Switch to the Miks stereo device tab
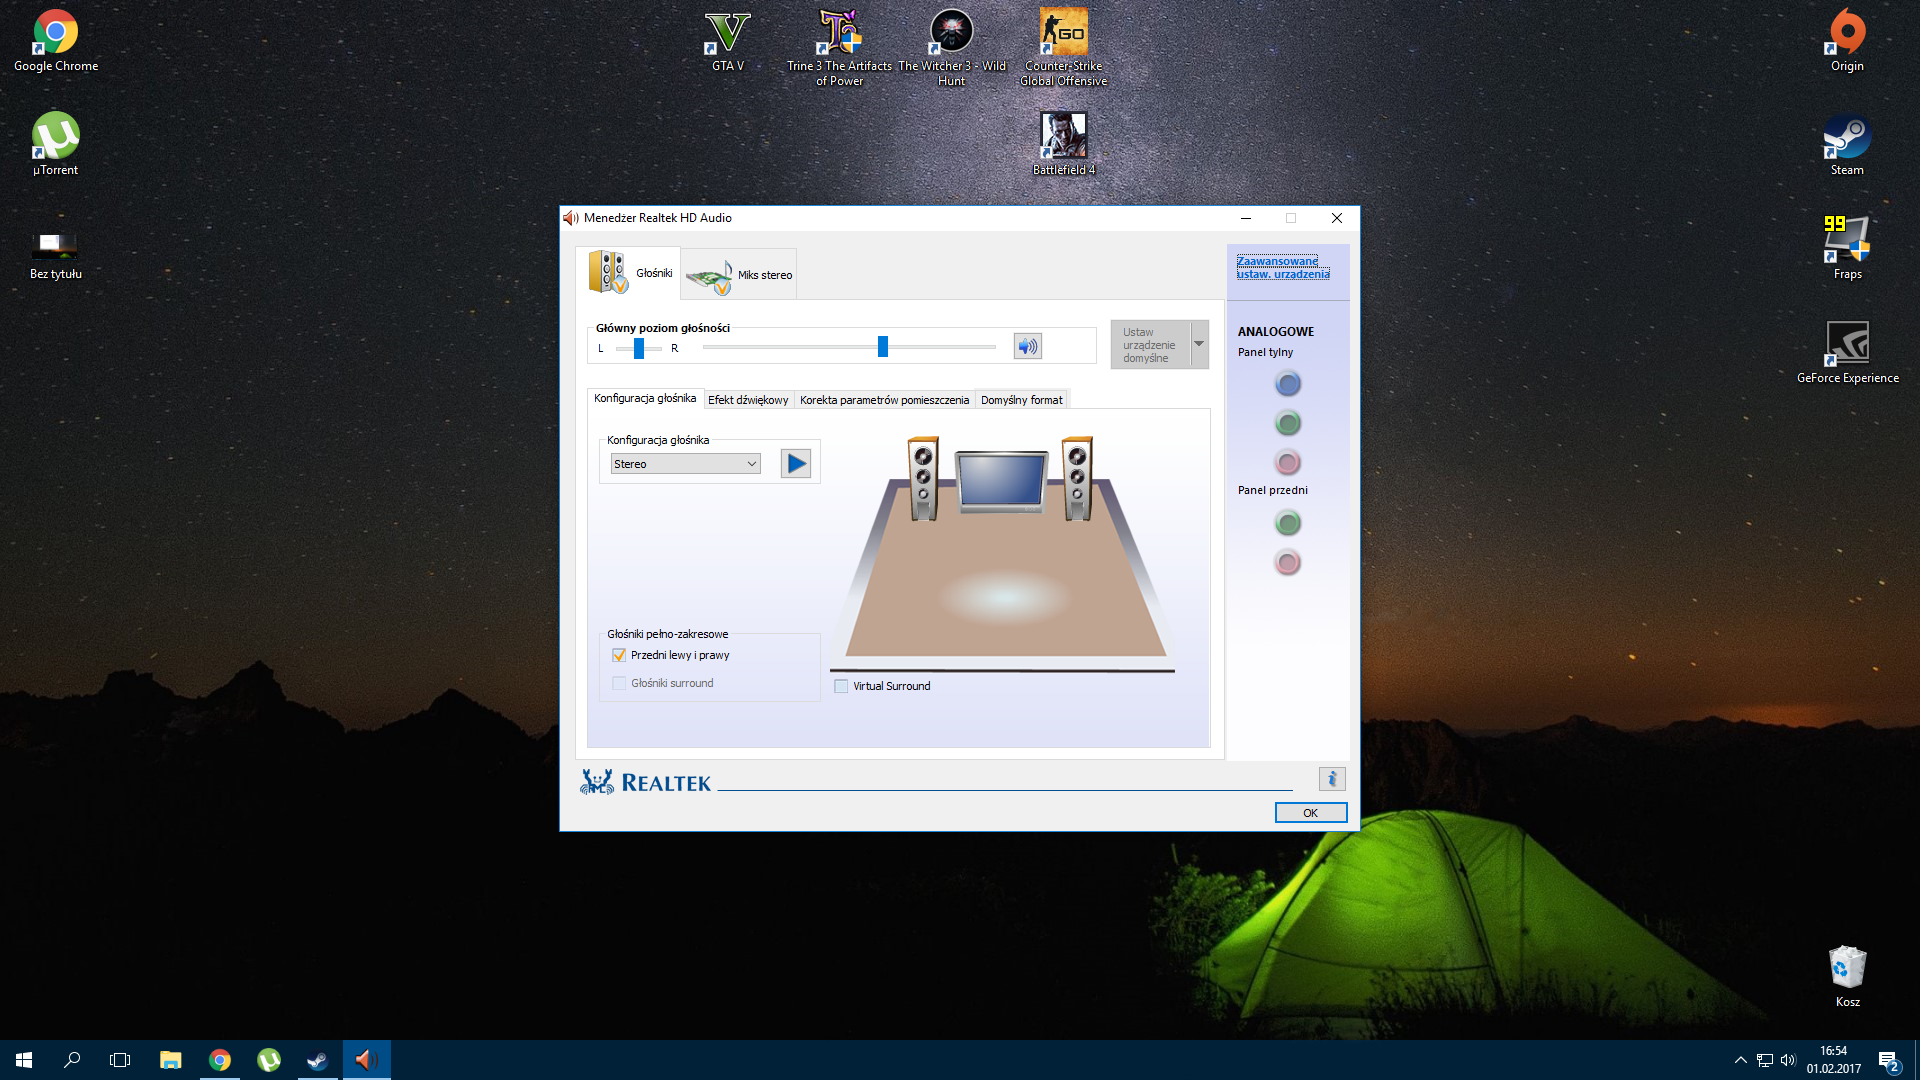Screen dimensions: 1920x1080 739,275
